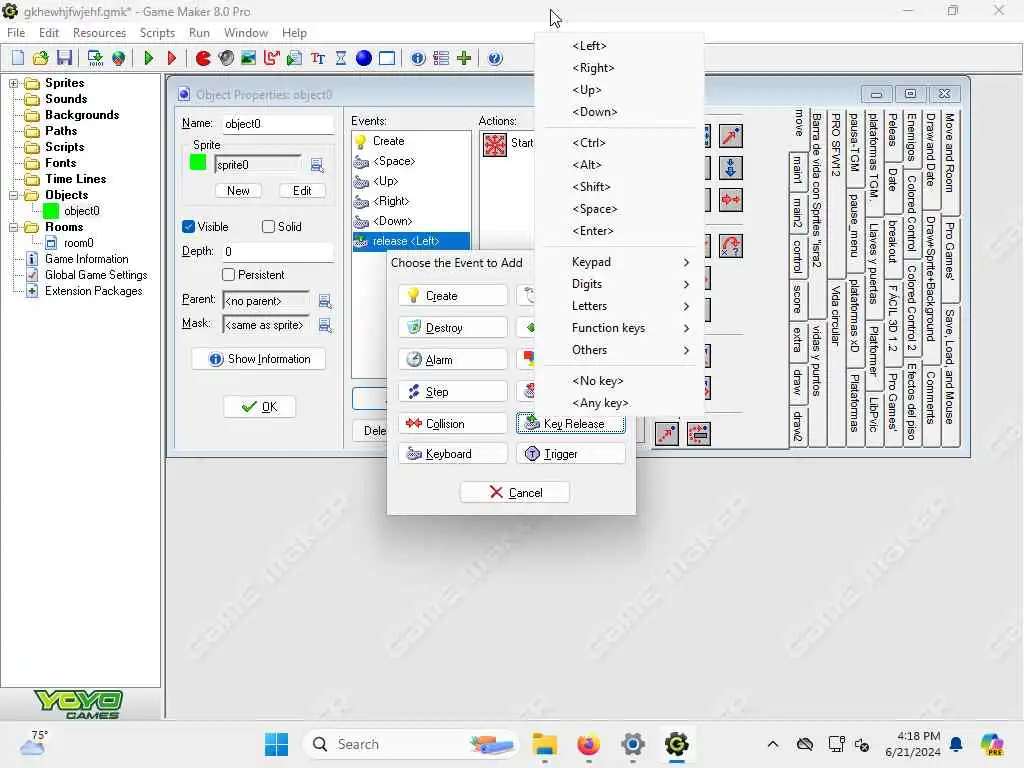
Task: Click the object Name input field
Action: (277, 124)
